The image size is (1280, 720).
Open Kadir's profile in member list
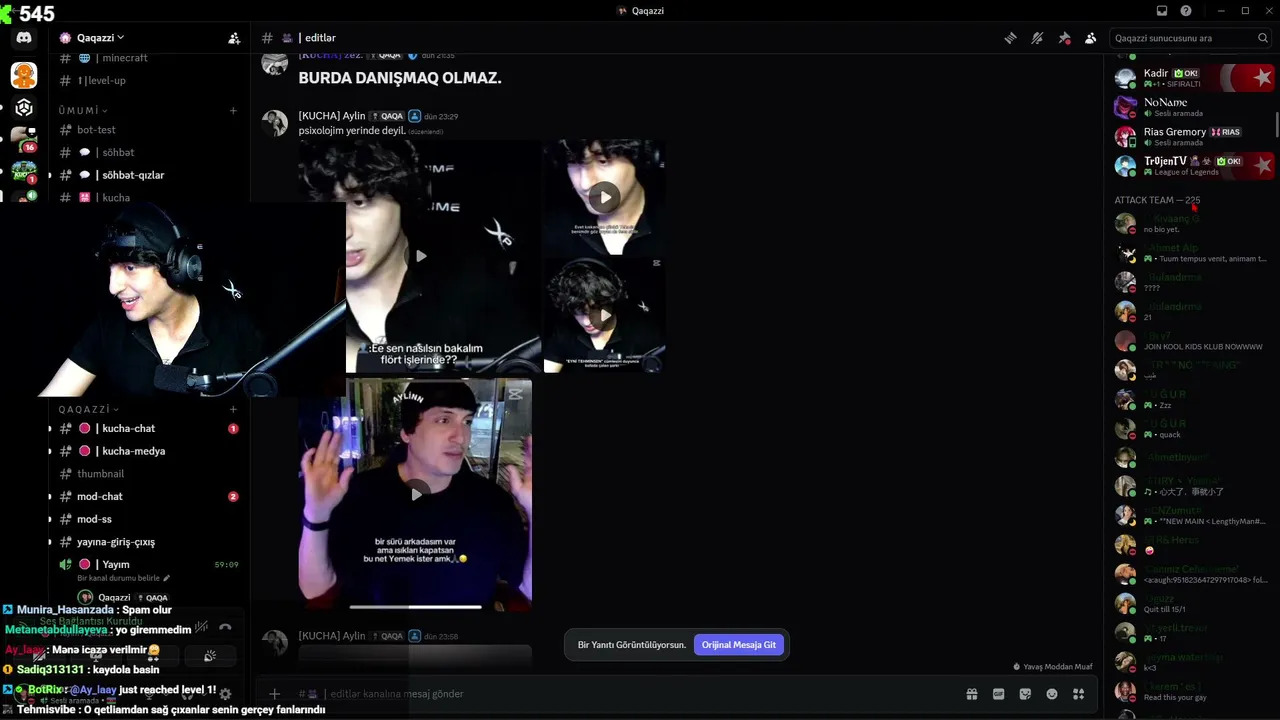tap(1193, 78)
